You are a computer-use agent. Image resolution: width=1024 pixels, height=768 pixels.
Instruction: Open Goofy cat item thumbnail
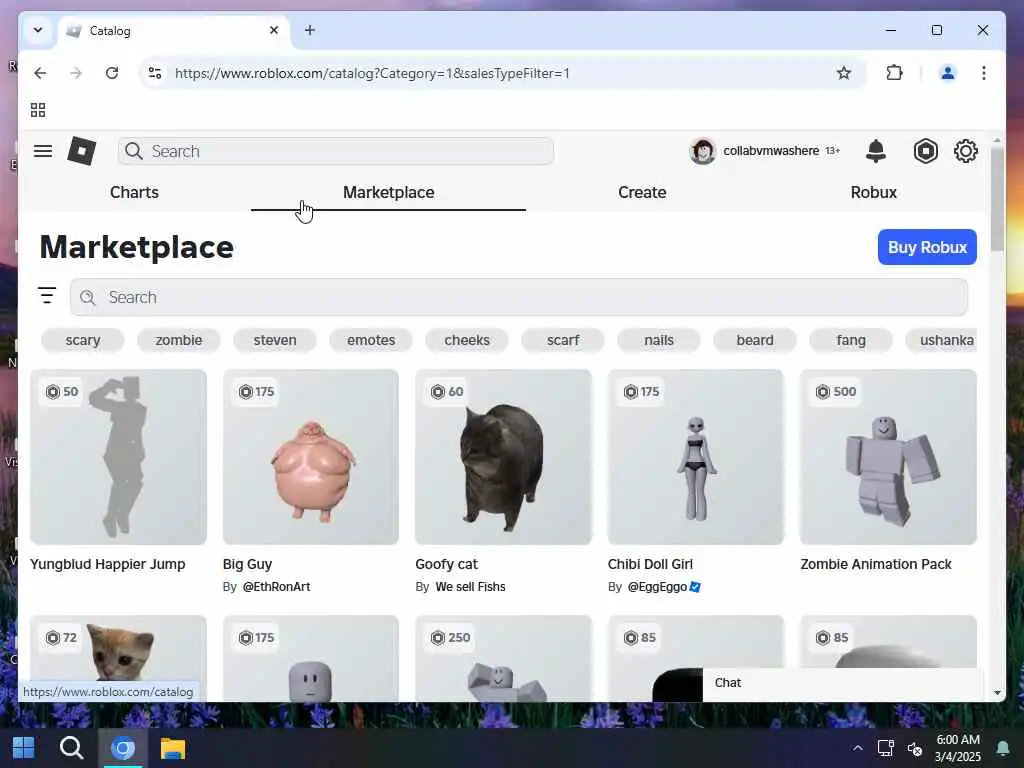[x=503, y=457]
